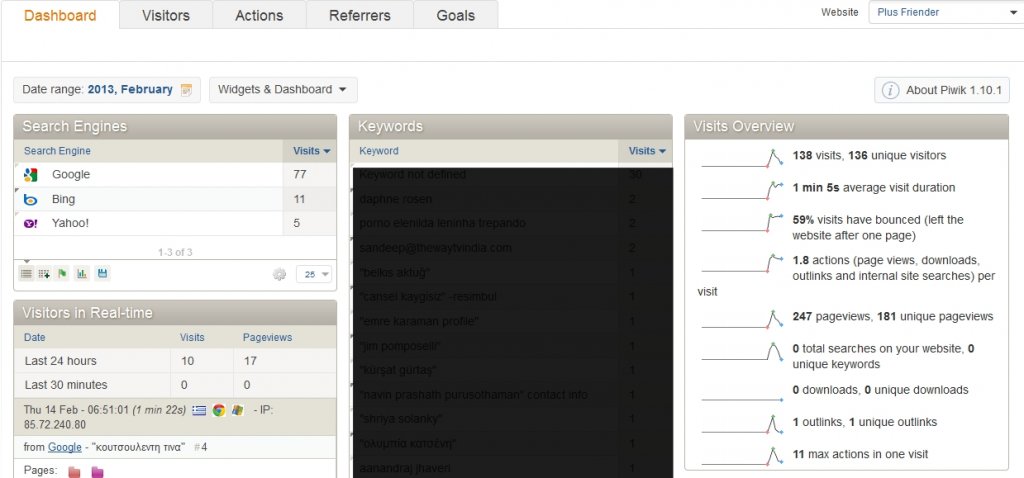The height and width of the screenshot is (478, 1024).
Task: Click the sparkline for average visit duration
Action: coord(742,189)
